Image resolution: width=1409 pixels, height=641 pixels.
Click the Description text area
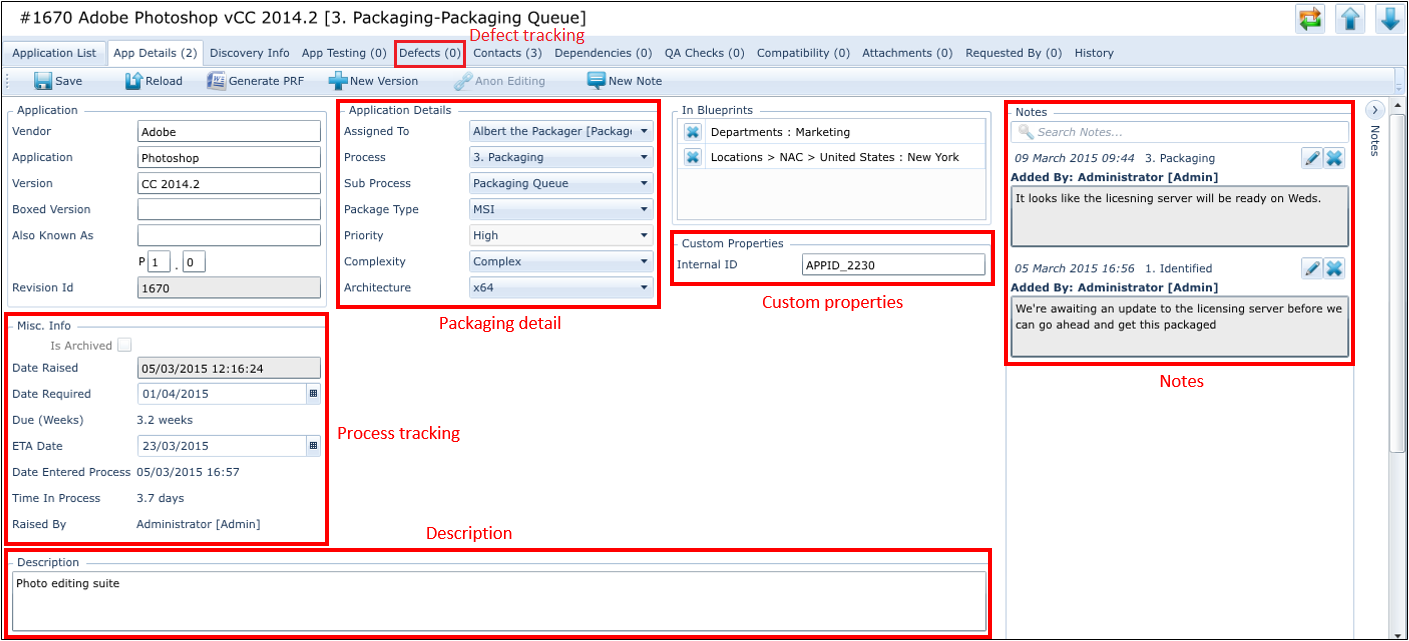click(x=500, y=601)
